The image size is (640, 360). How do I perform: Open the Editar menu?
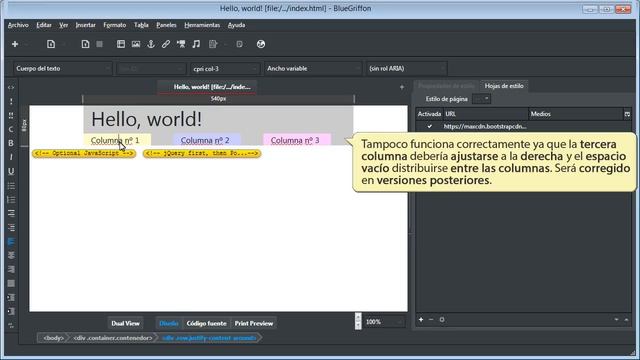(x=44, y=25)
